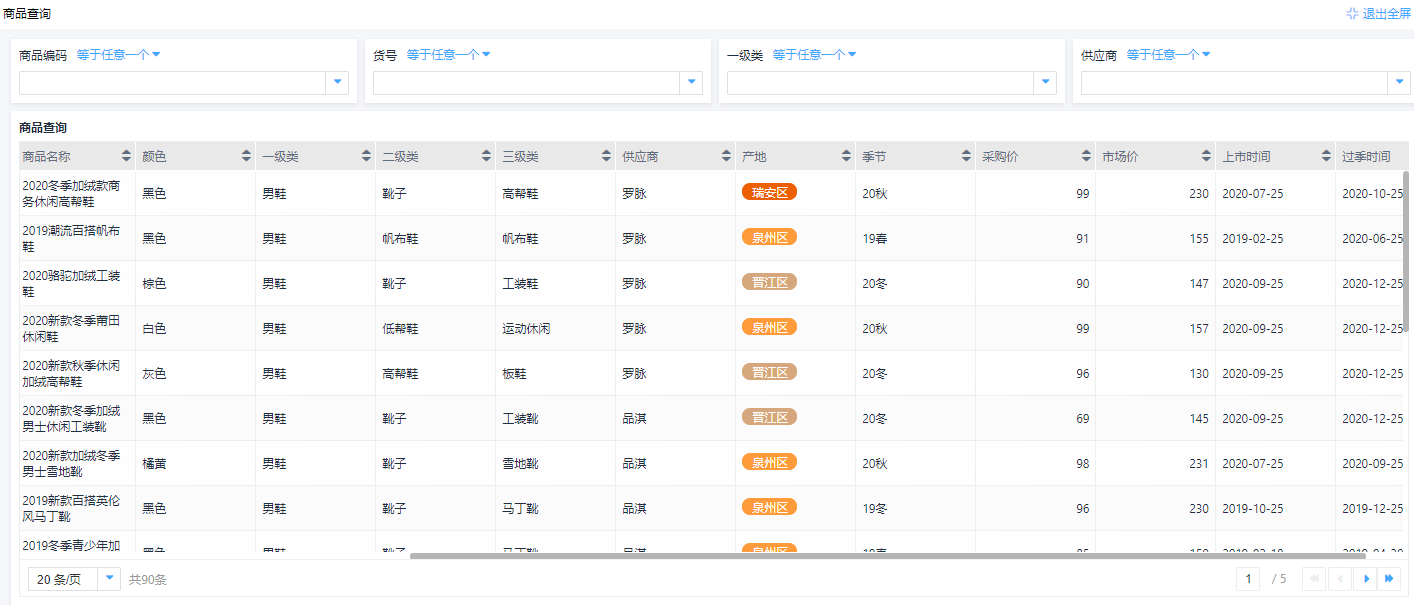Sort by the 一级类 column sort icon

click(366, 156)
